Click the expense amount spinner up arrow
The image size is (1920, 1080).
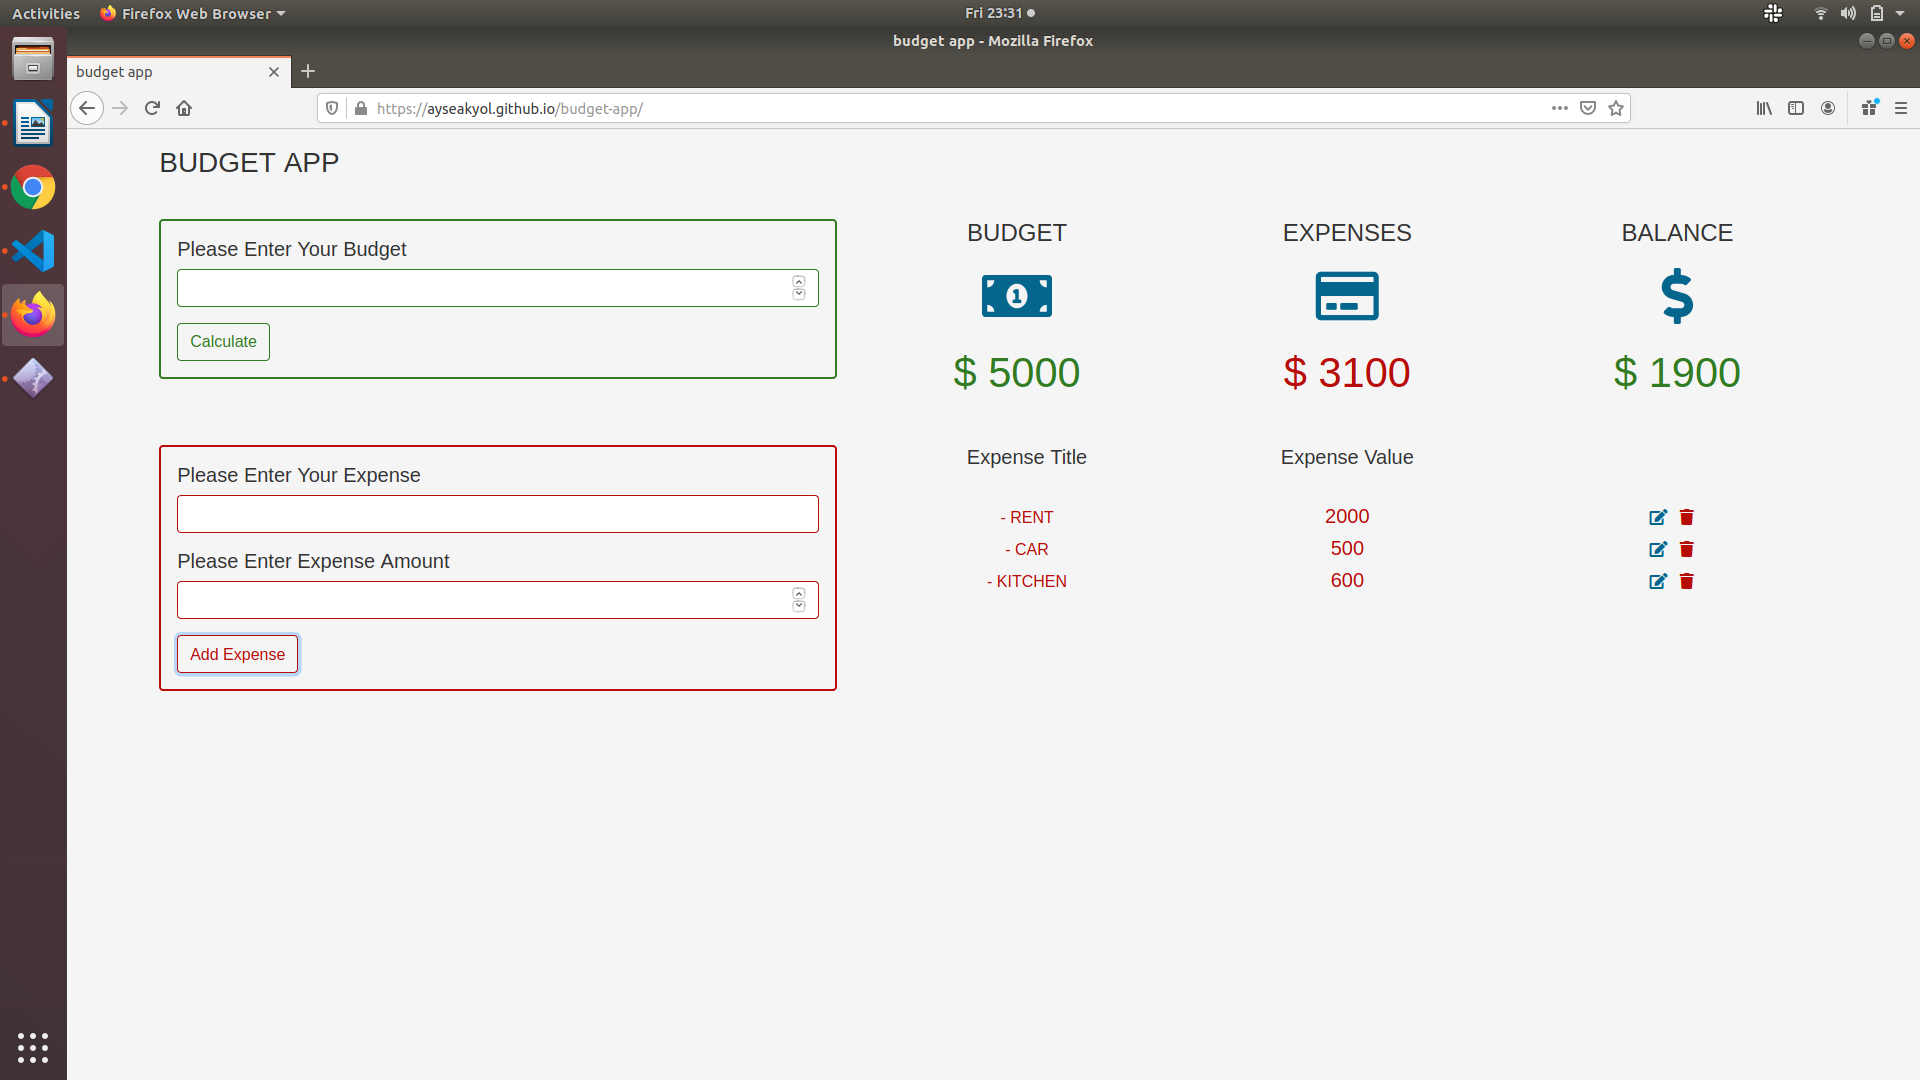click(799, 593)
